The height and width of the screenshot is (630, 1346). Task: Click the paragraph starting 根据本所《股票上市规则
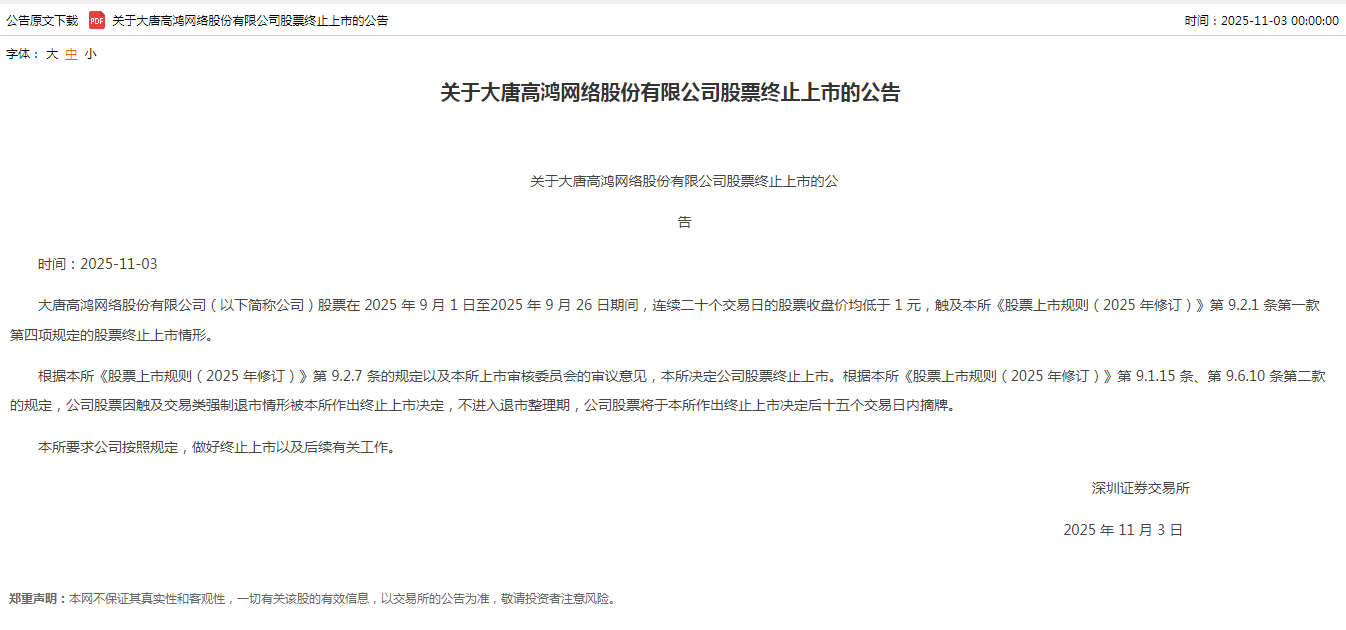click(x=668, y=391)
